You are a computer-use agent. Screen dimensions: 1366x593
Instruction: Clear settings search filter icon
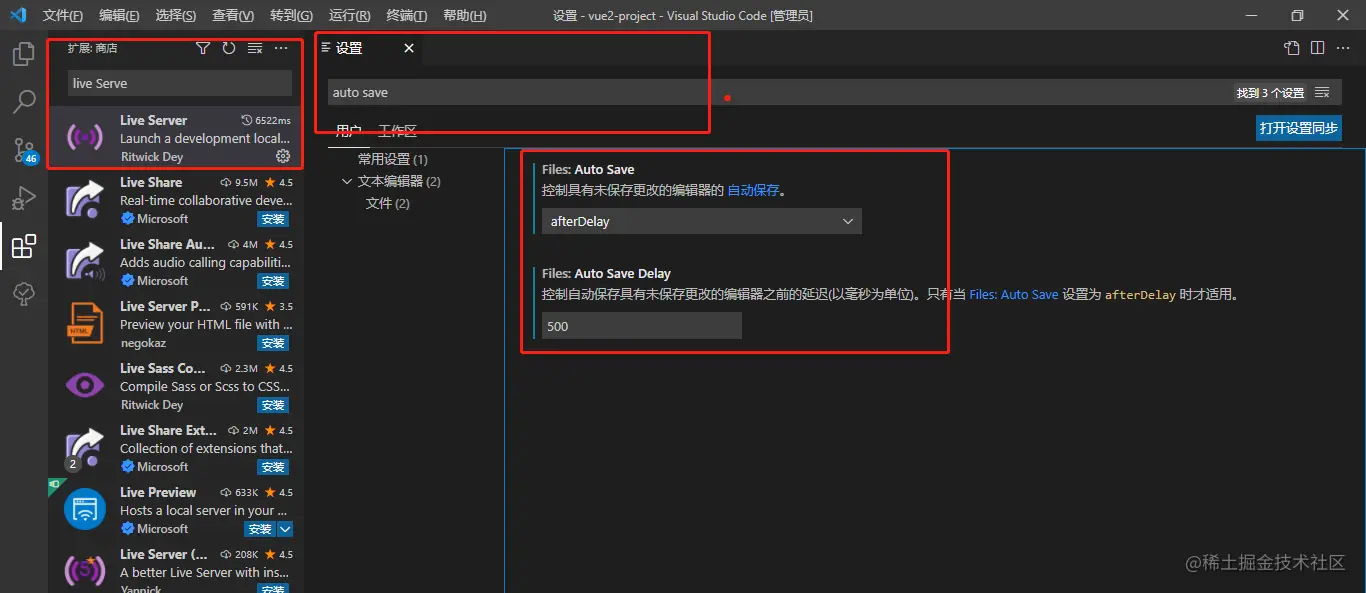(x=1322, y=92)
